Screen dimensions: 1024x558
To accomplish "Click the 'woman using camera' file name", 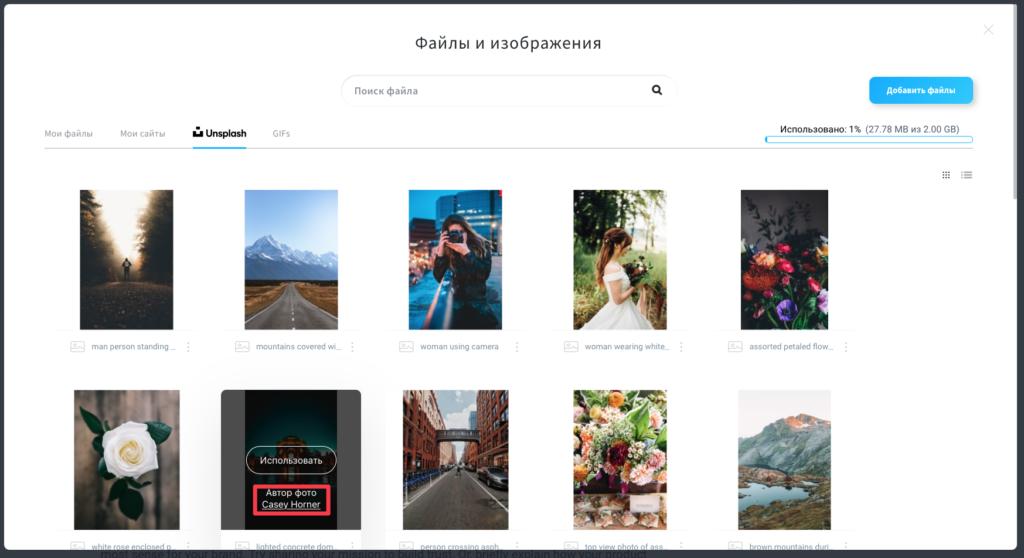I will (459, 347).
